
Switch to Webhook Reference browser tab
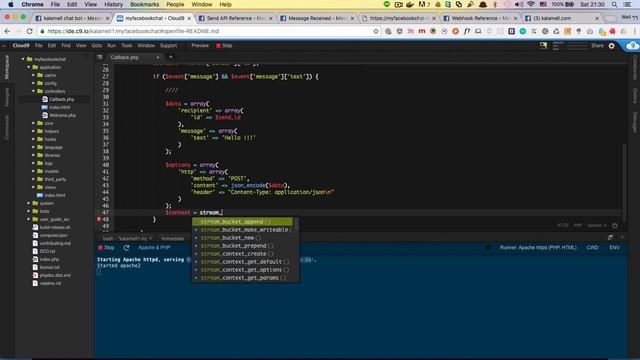480,18
